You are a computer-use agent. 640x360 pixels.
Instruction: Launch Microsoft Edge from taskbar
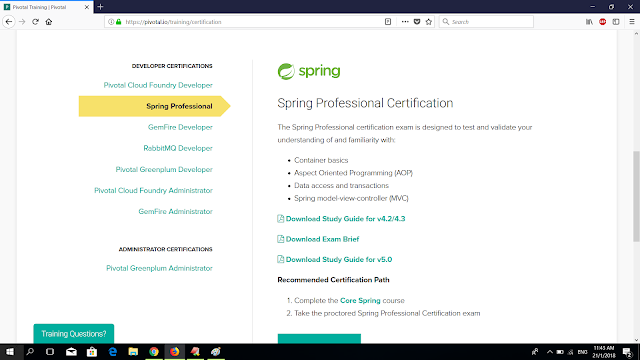(x=113, y=352)
